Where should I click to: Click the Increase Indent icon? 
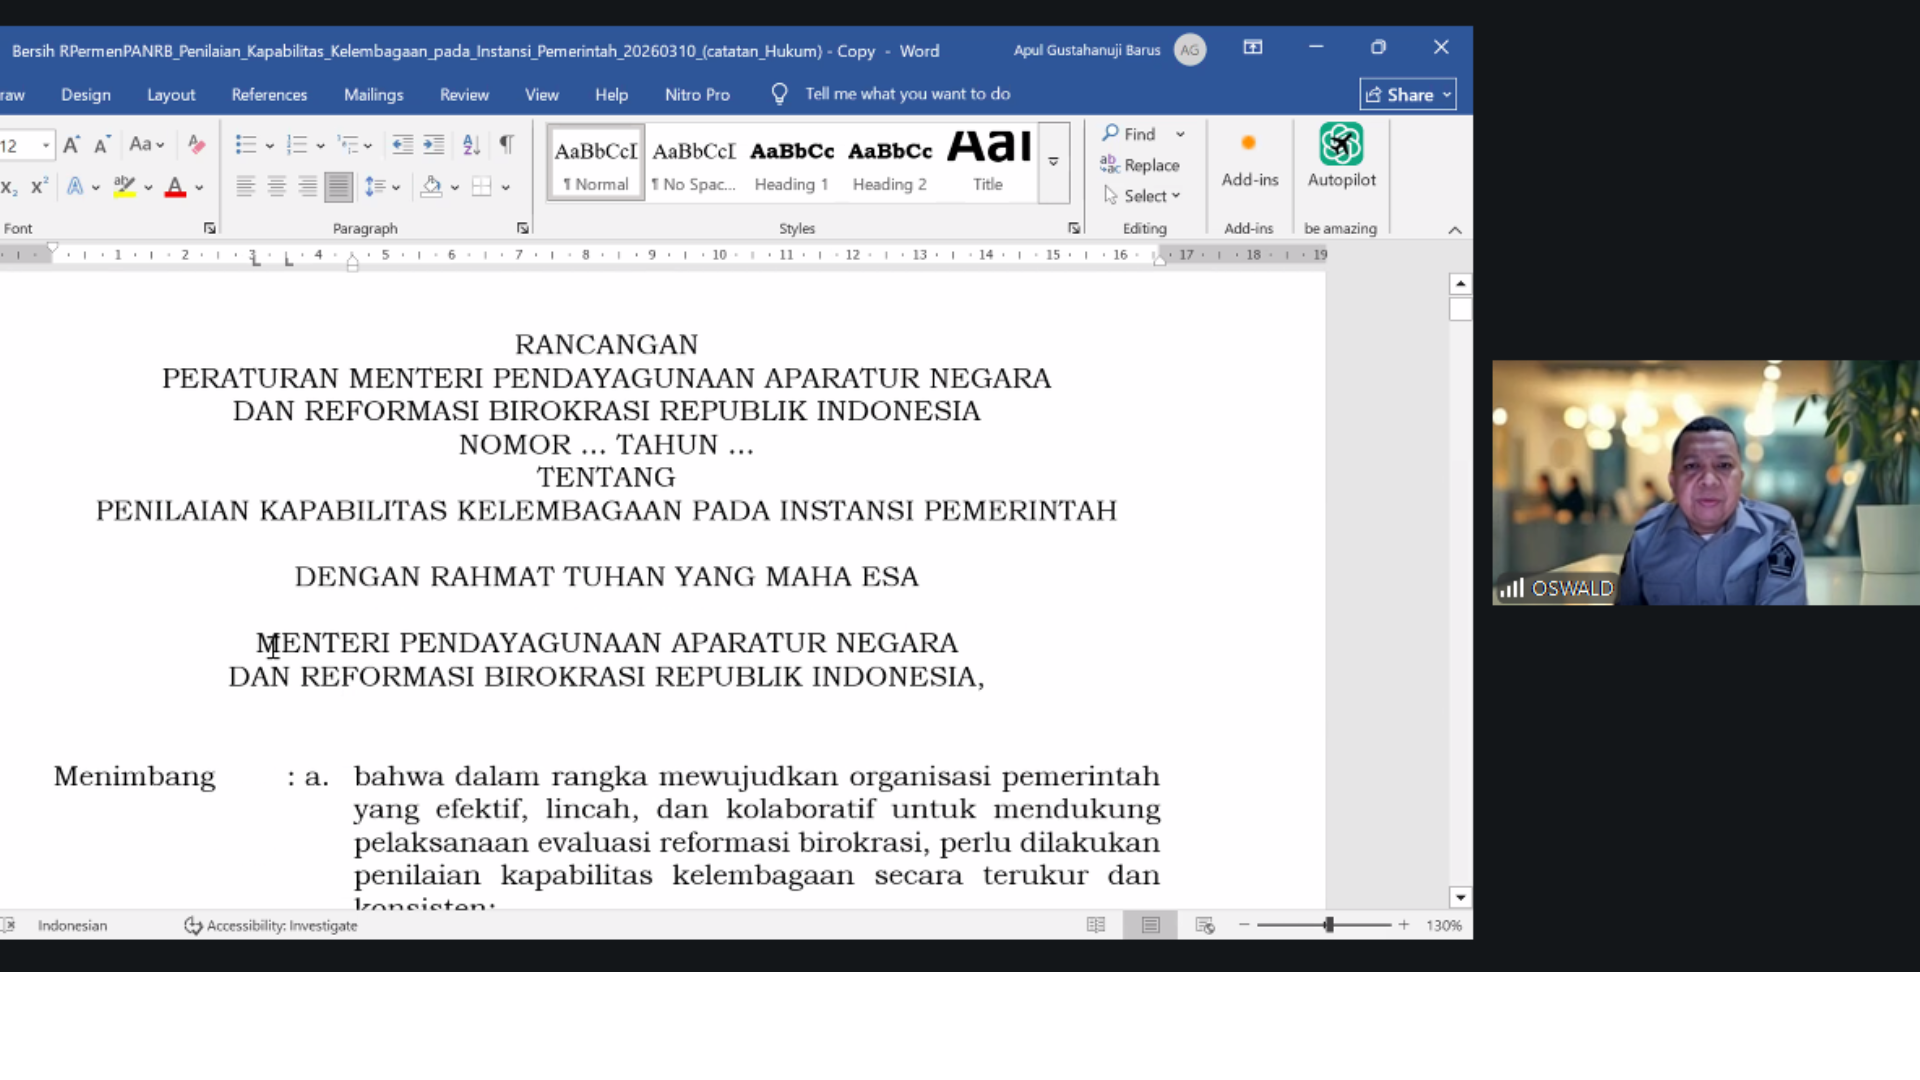434,145
